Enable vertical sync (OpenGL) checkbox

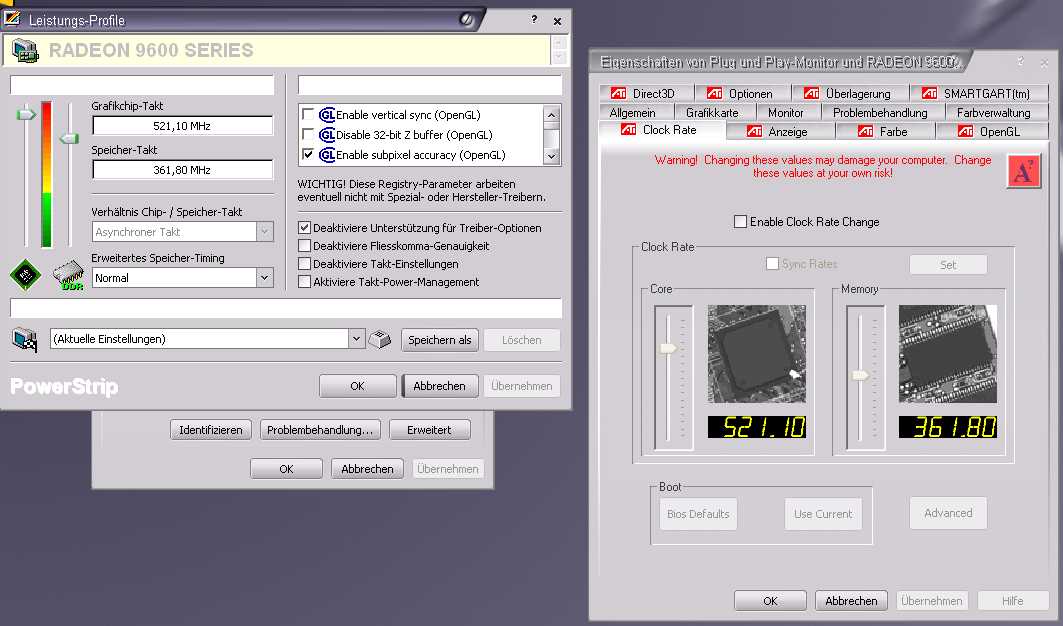tap(308, 115)
